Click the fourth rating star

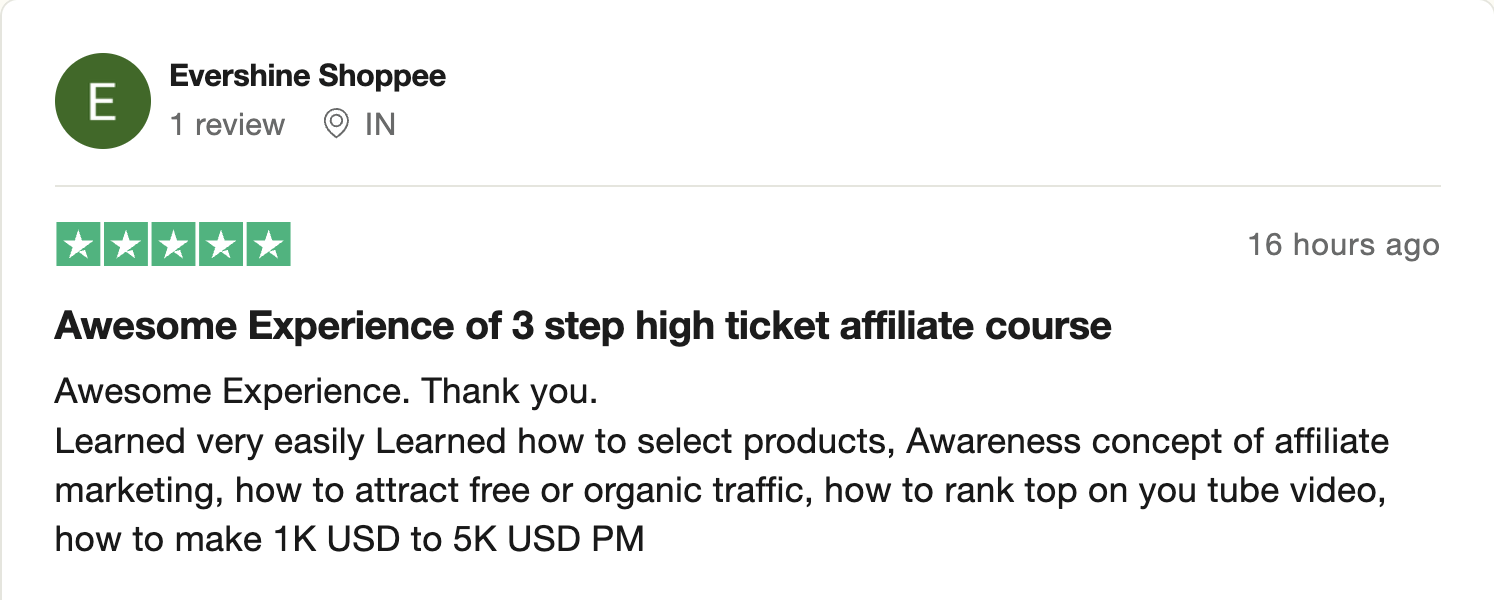(220, 245)
